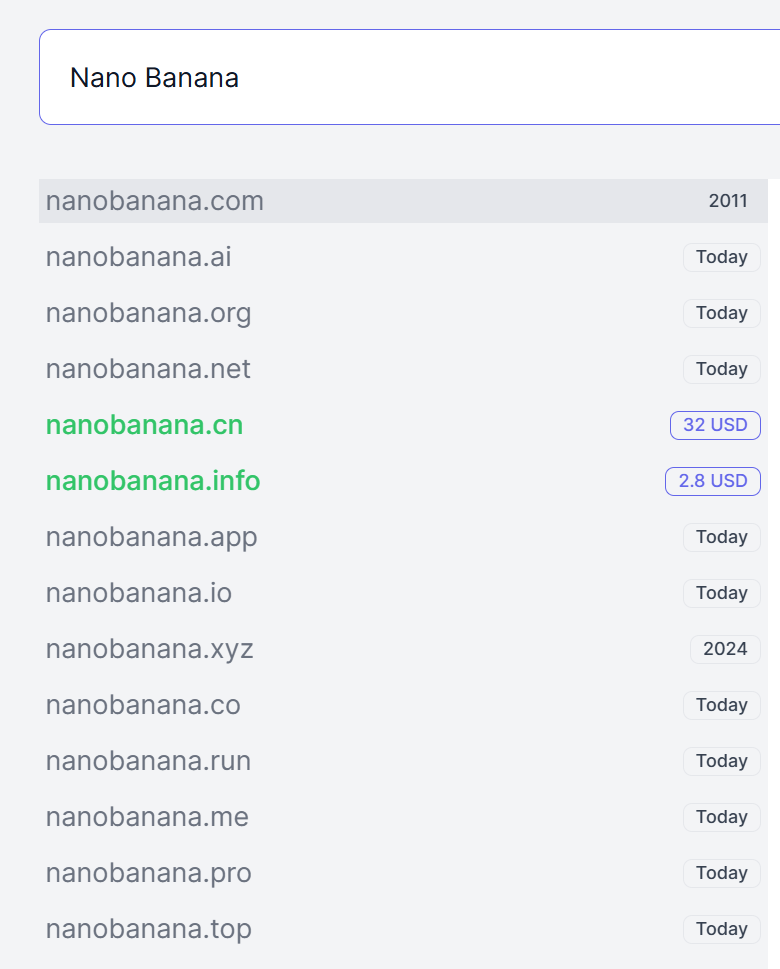Viewport: 780px width, 969px height.
Task: Click the nanobanana.pro domain entry
Action: click(x=149, y=873)
